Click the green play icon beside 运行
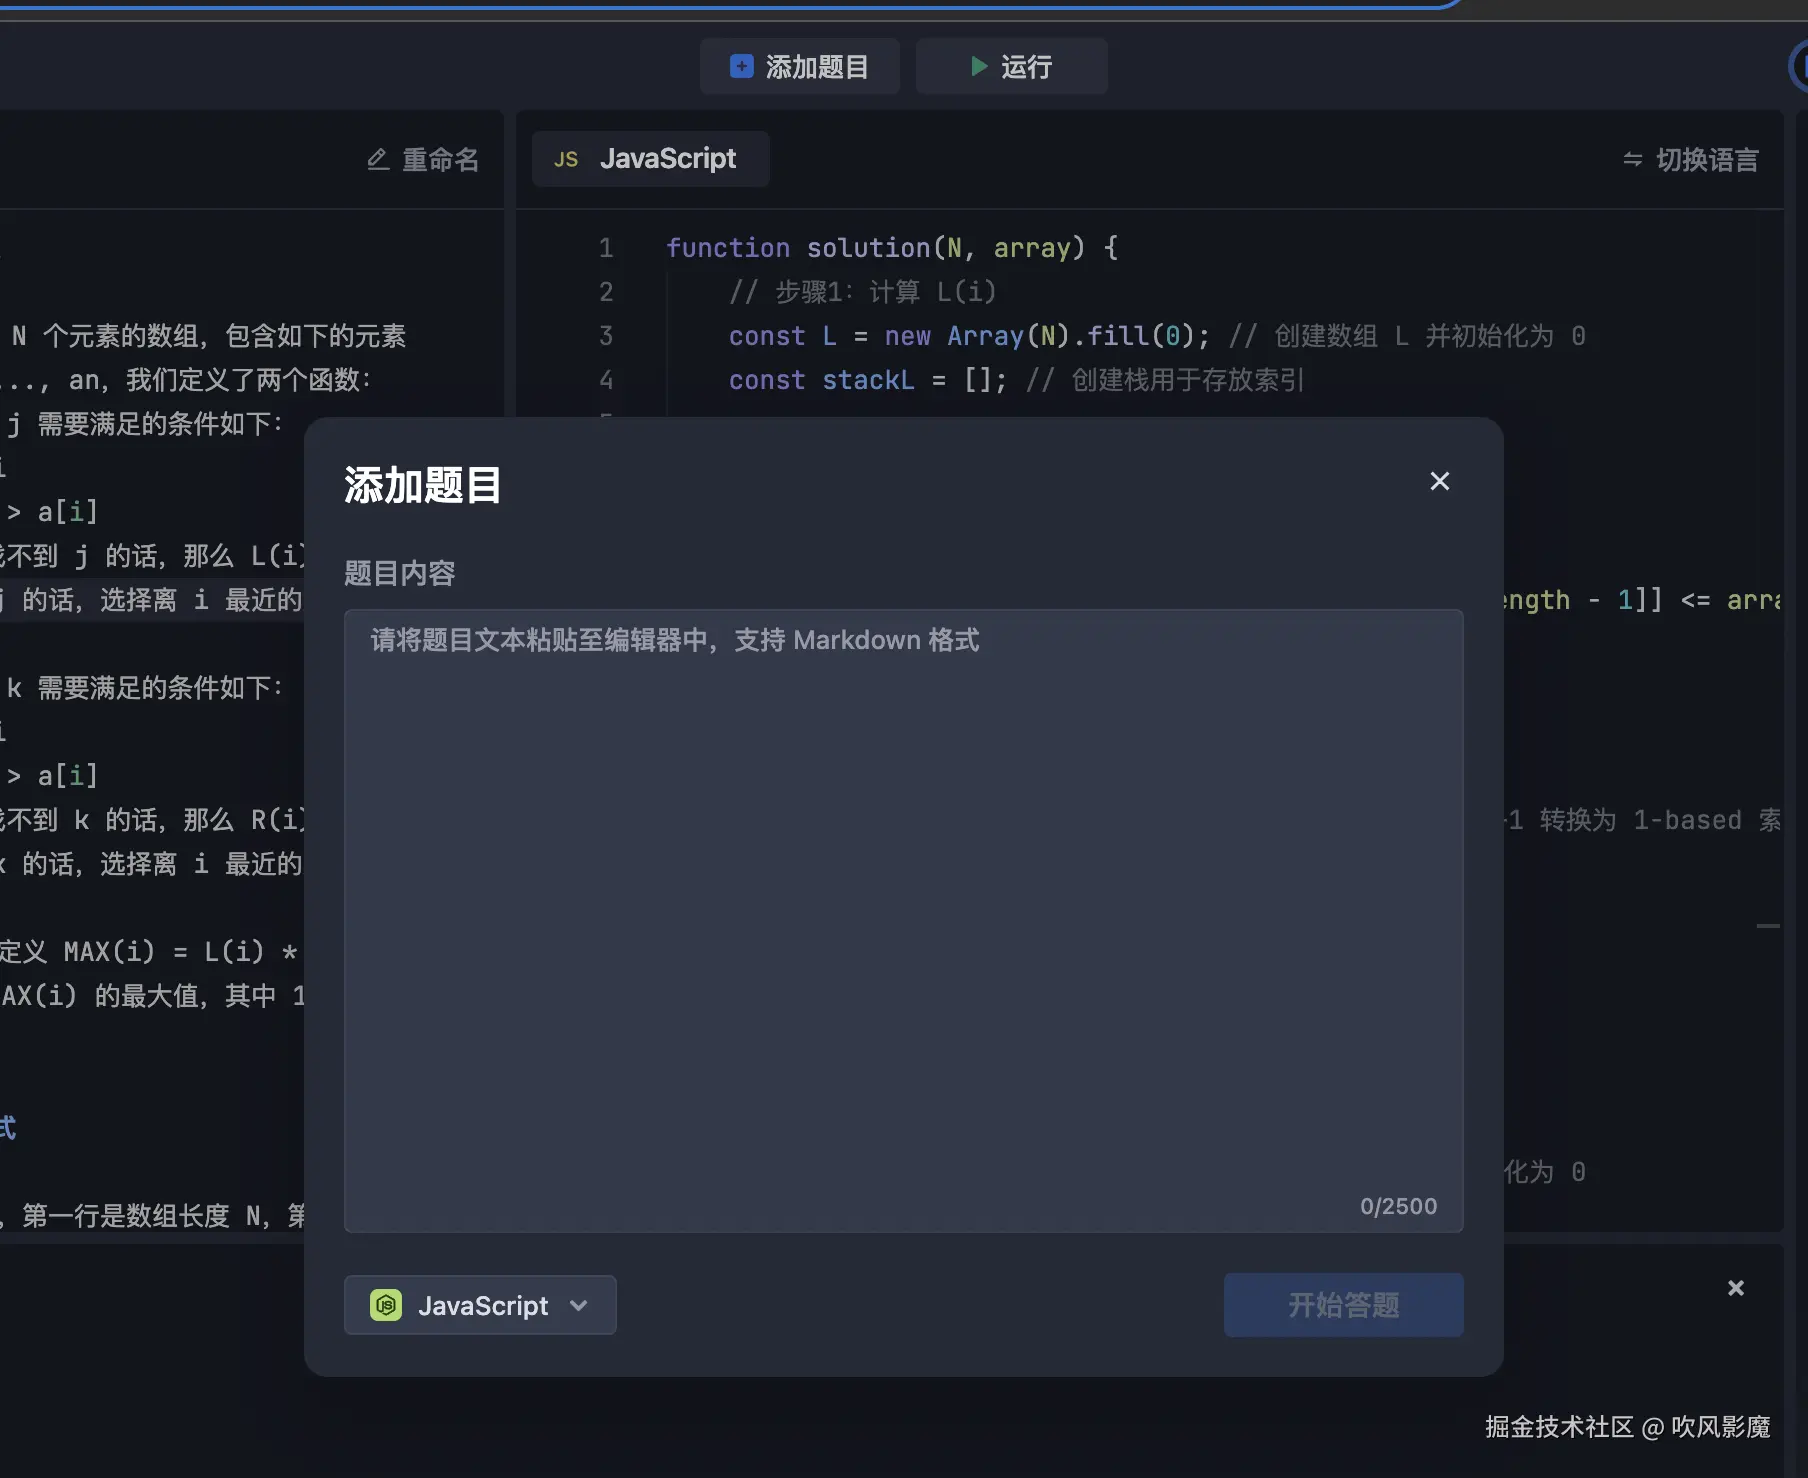 [979, 67]
